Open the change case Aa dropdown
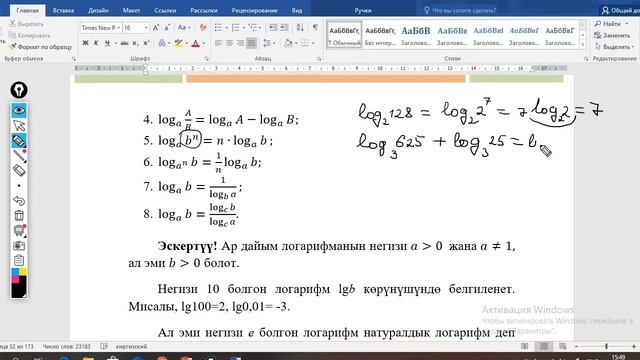Viewport: 640px width, 360px height. point(184,28)
